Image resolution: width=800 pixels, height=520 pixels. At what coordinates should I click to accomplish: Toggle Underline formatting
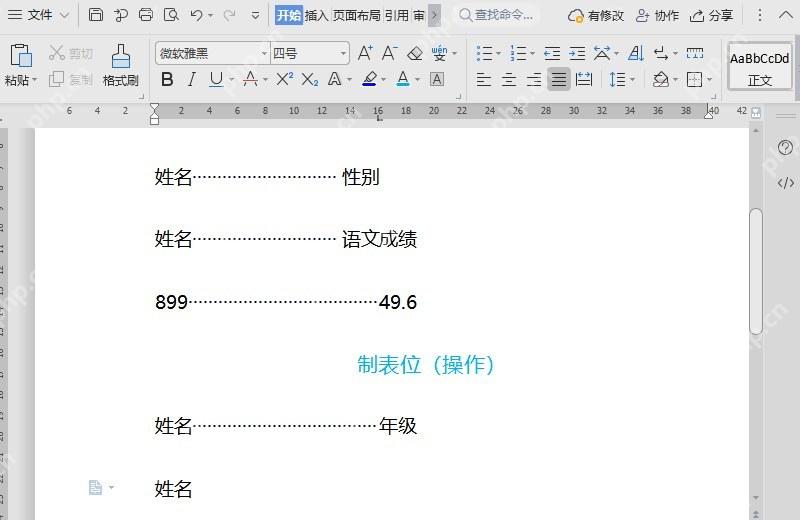(216, 79)
